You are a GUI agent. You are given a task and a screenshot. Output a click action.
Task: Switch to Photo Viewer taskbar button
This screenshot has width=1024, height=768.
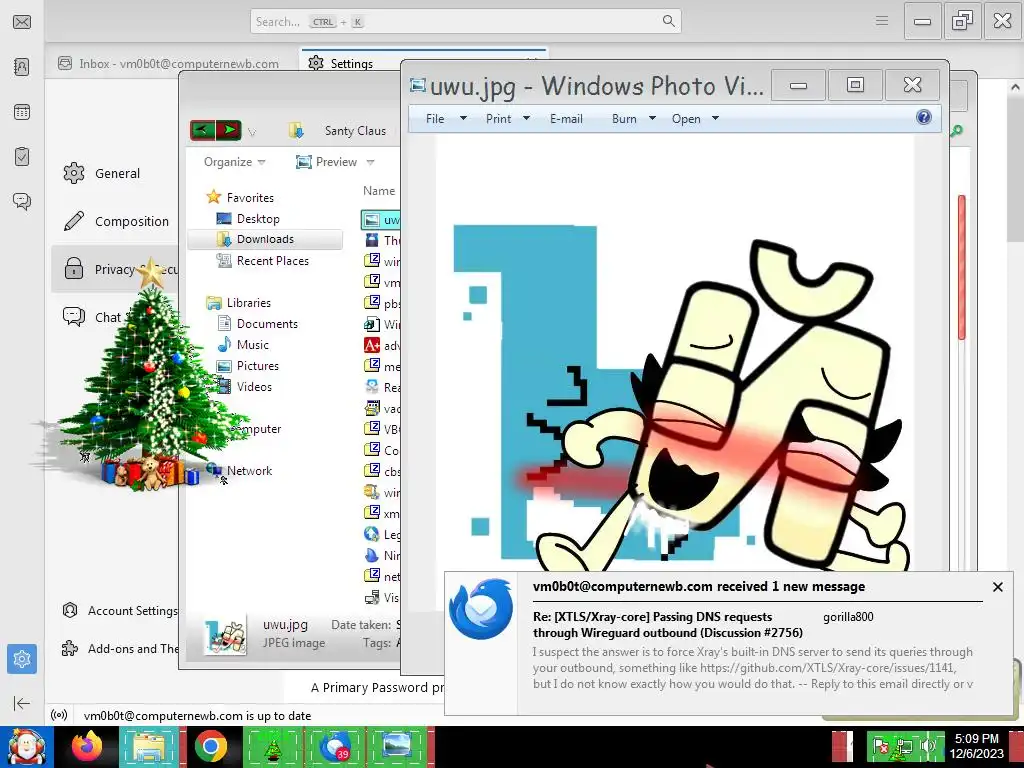pos(397,747)
